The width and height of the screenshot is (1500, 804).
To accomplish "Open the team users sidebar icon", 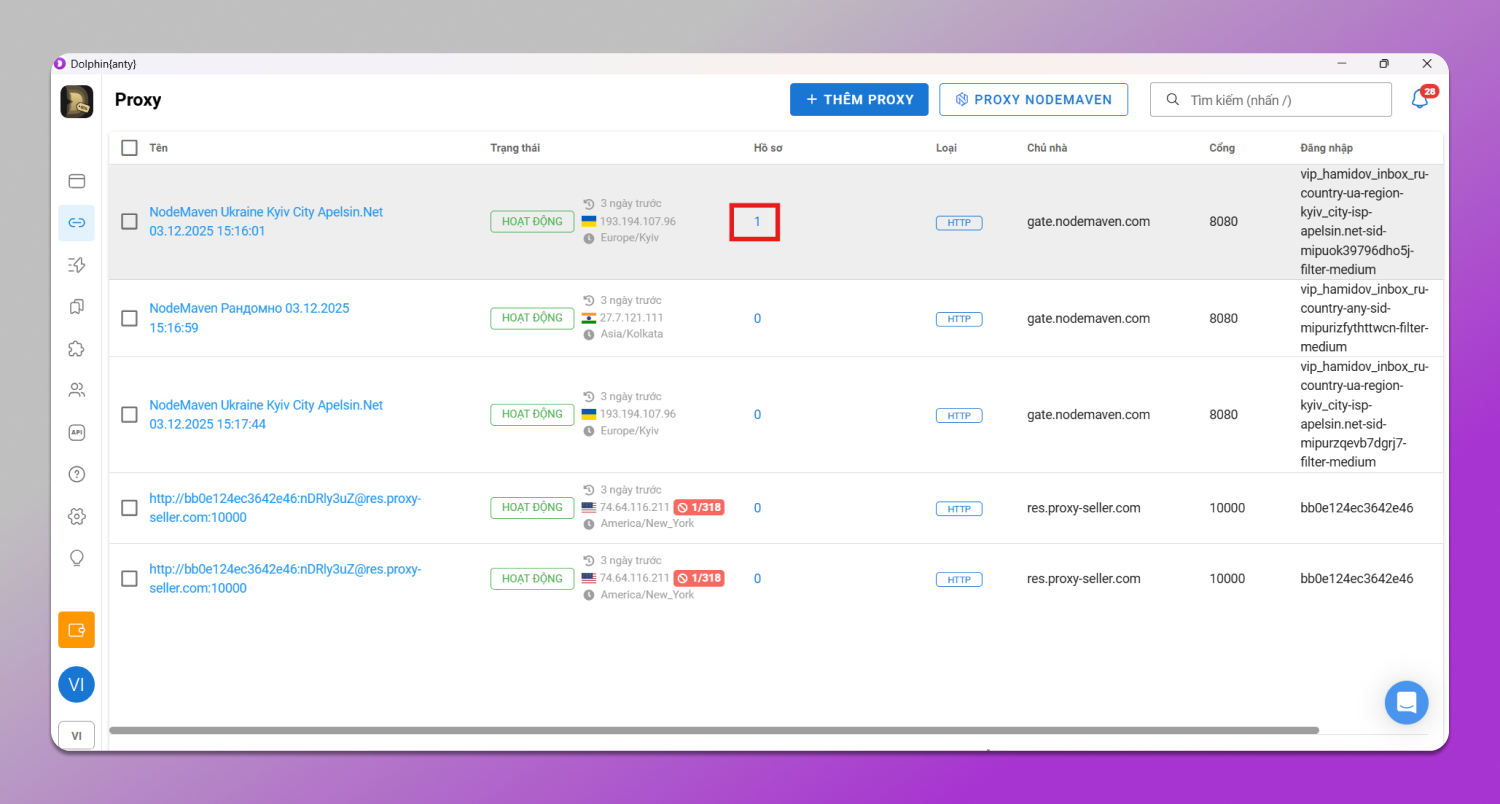I will pos(76,390).
